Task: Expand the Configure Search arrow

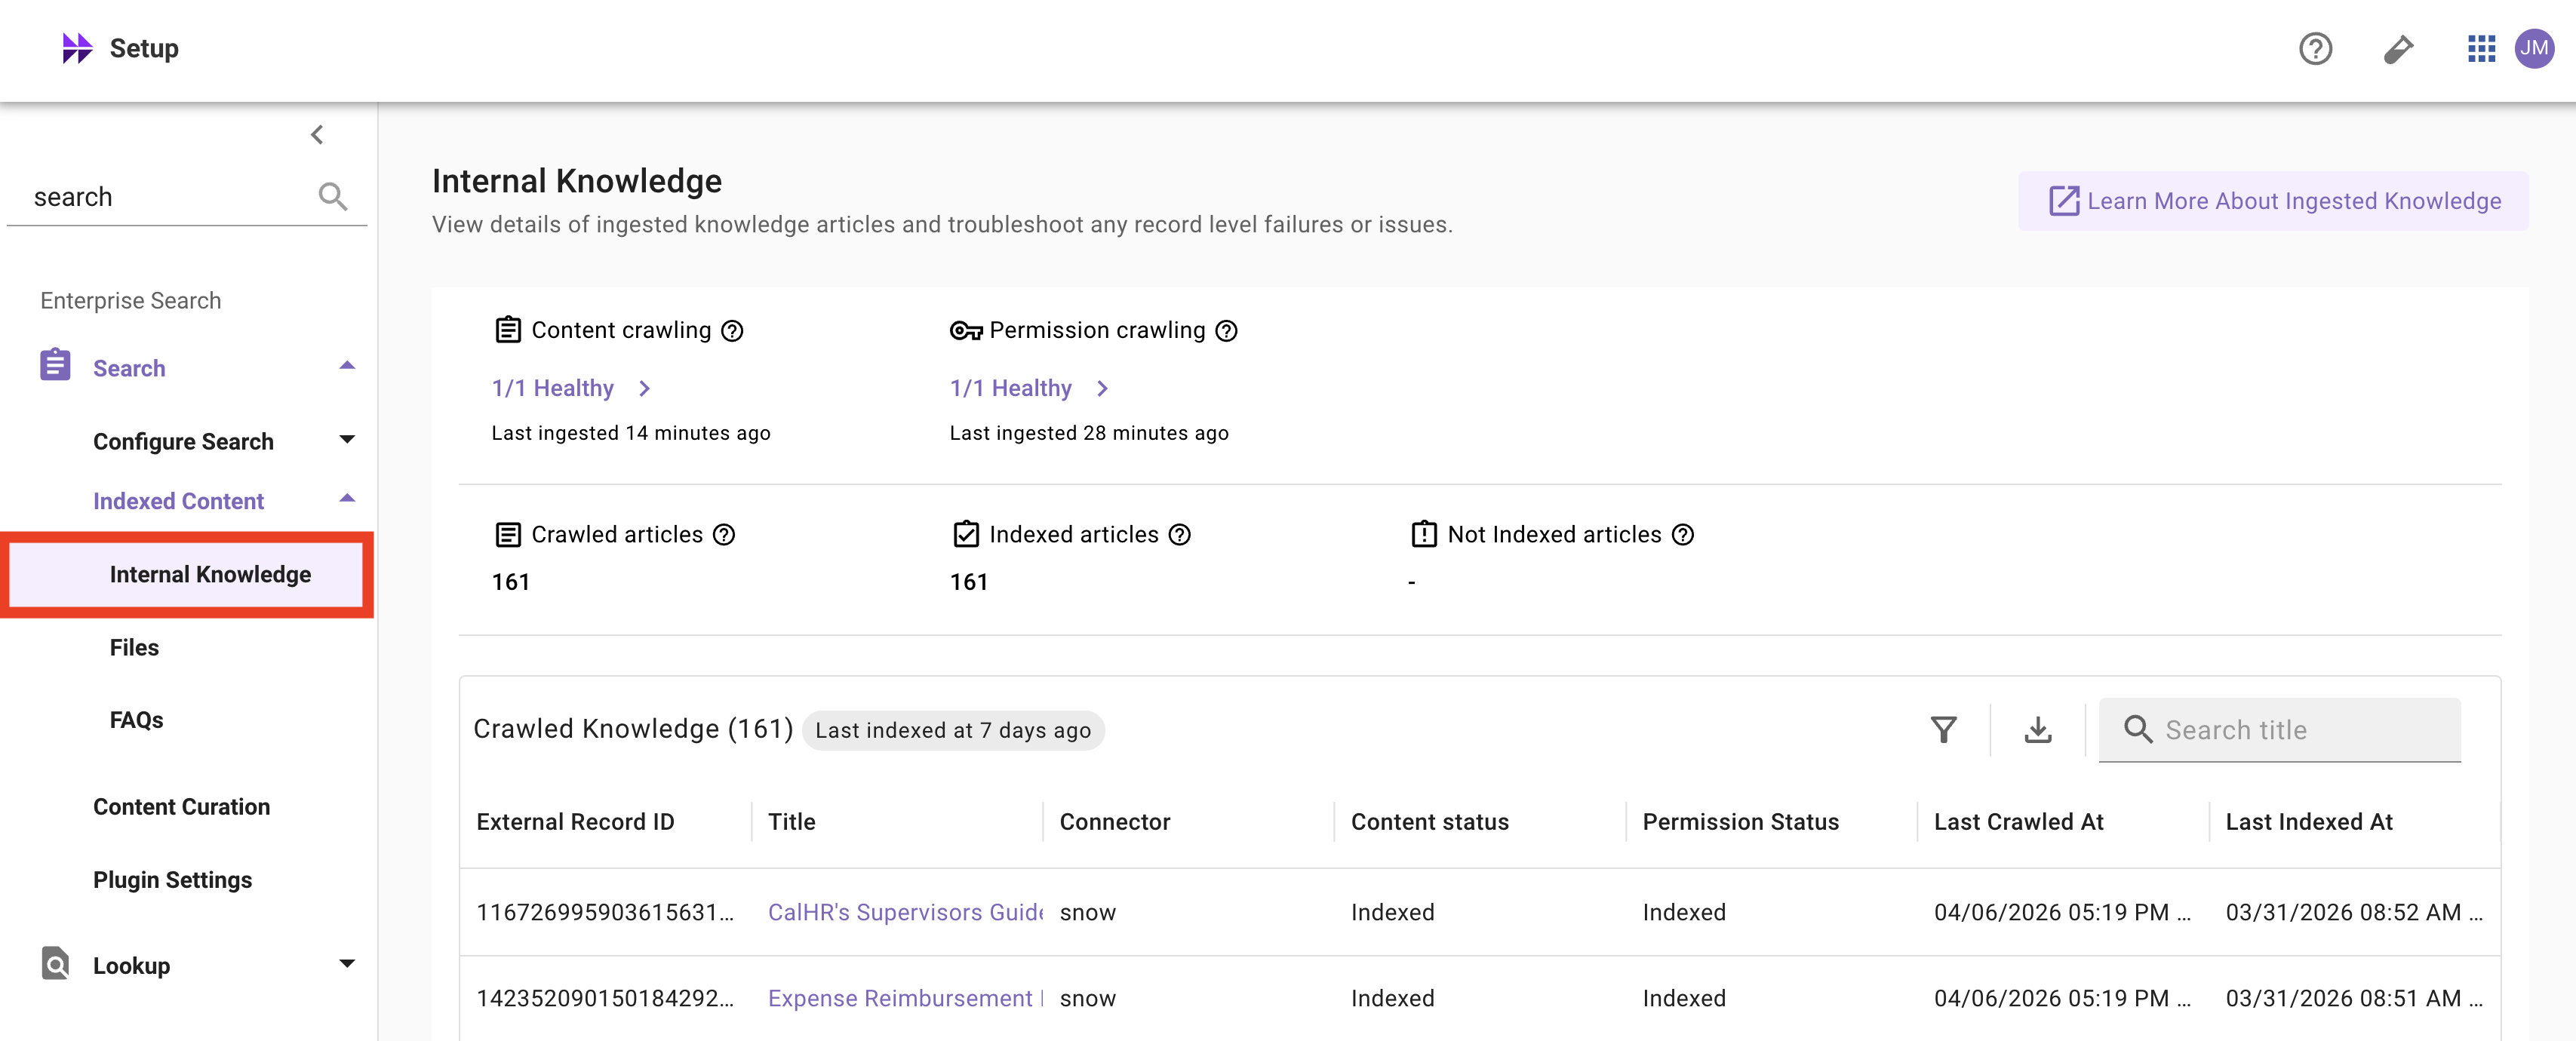Action: pyautogui.click(x=347, y=440)
